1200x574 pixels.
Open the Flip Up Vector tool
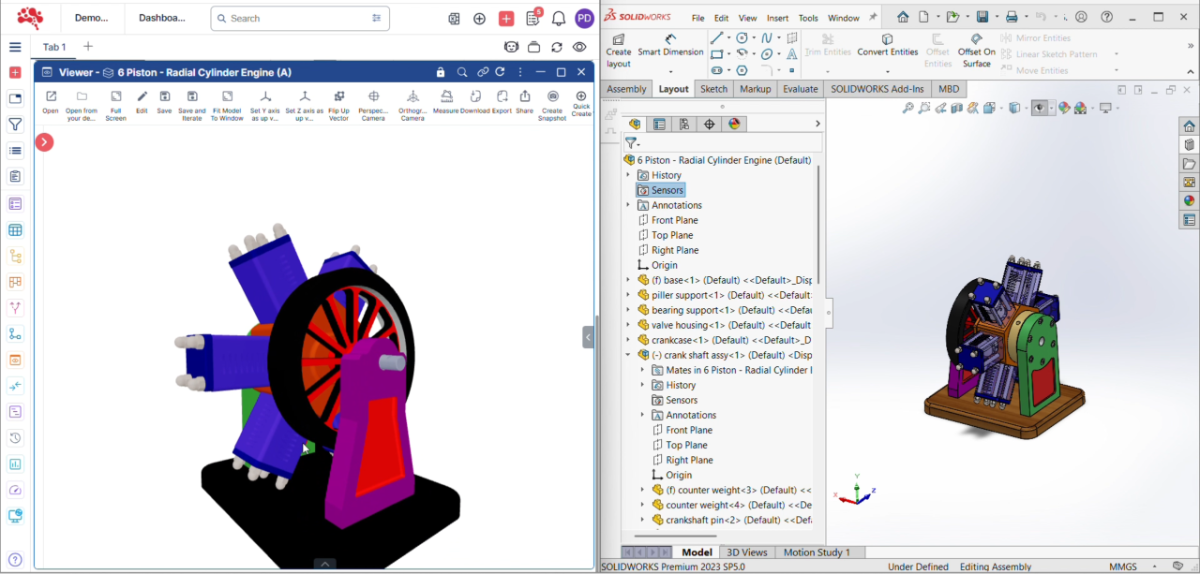339,101
